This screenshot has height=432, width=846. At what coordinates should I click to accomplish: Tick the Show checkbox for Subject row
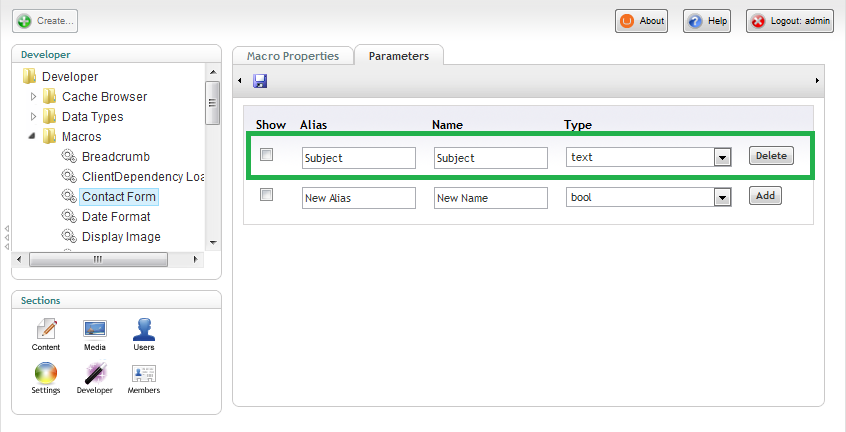coord(267,155)
